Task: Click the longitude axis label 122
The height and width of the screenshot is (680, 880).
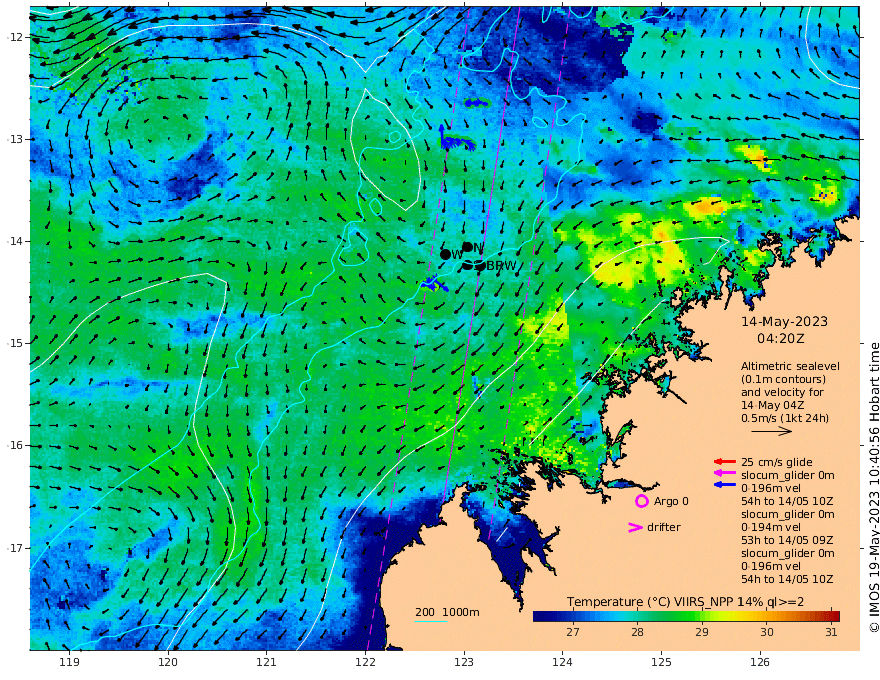Action: click(365, 662)
